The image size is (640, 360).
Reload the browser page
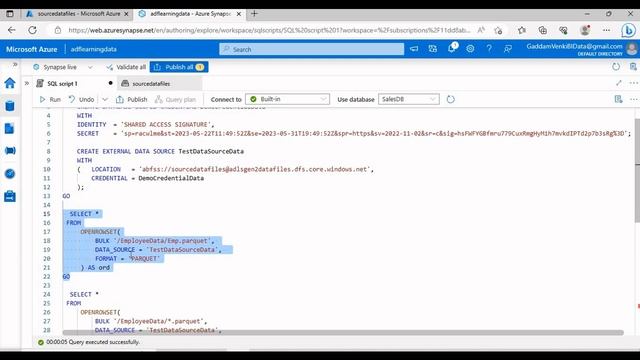[x=32, y=30]
